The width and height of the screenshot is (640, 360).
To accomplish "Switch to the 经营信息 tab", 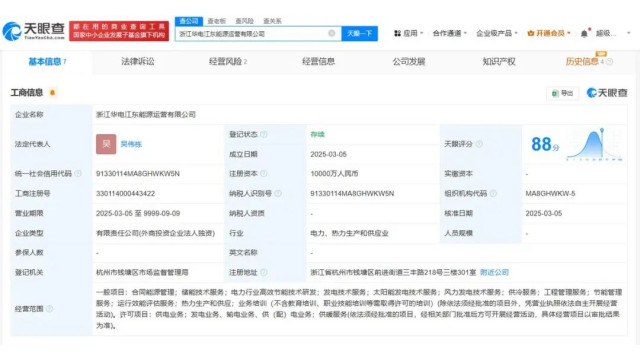I will pos(318,62).
